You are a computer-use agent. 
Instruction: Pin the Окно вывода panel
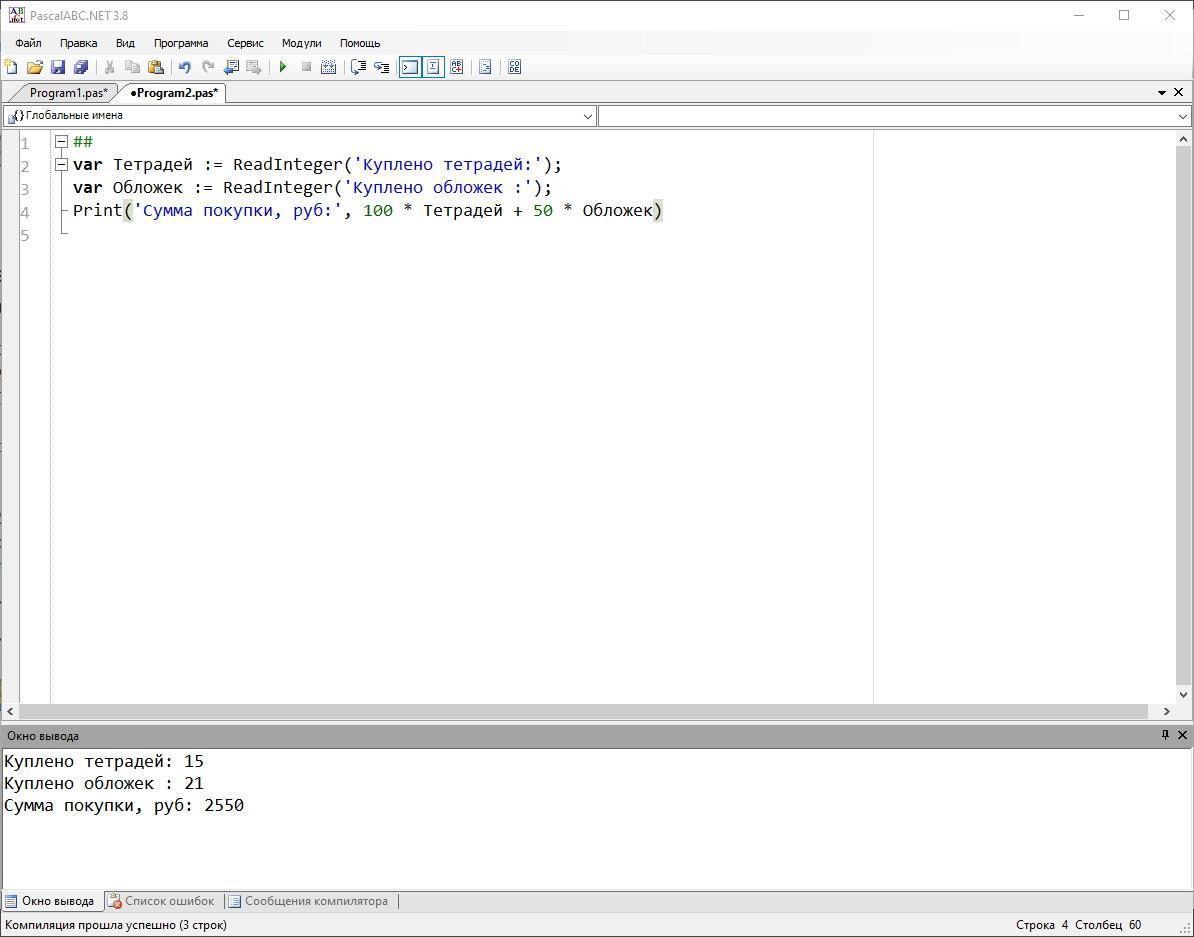(x=1164, y=735)
